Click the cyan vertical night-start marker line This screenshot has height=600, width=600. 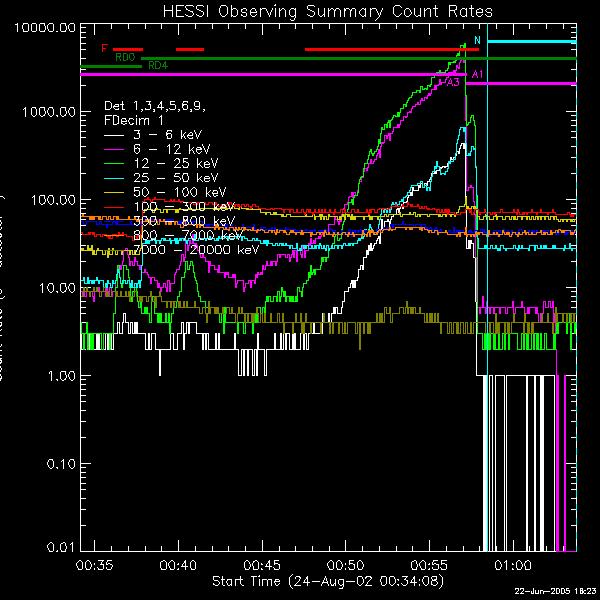tap(487, 287)
